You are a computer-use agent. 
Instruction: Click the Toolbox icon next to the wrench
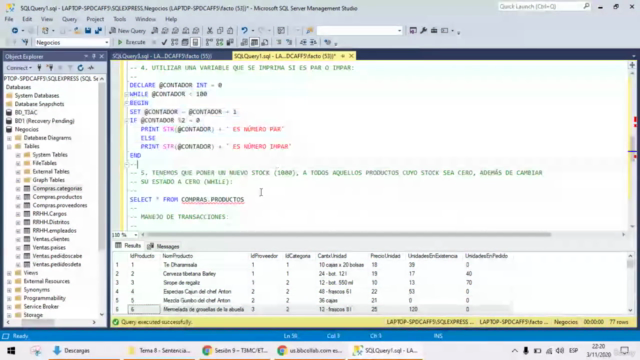[x=434, y=31]
